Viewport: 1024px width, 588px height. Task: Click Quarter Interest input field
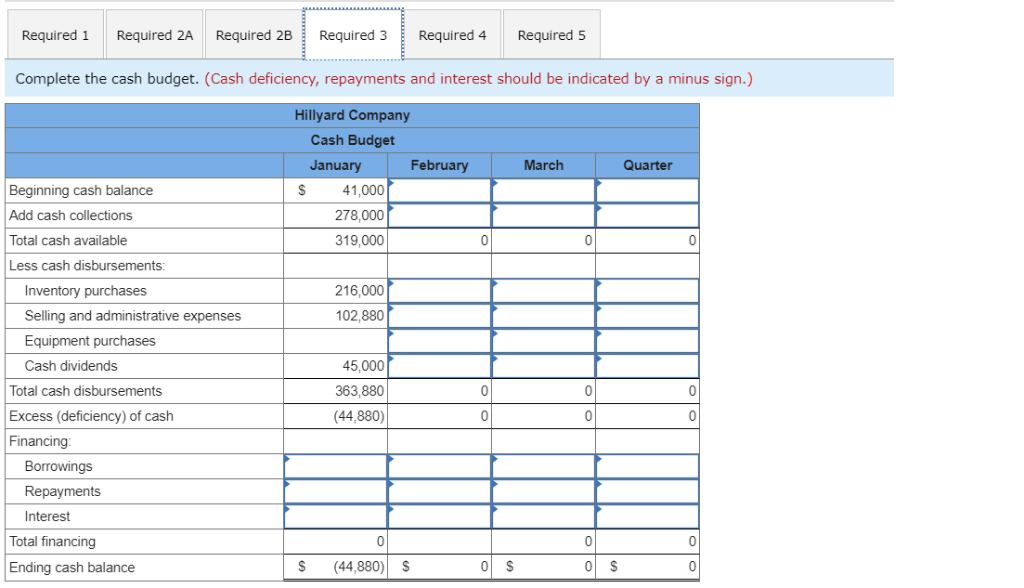pyautogui.click(x=648, y=516)
